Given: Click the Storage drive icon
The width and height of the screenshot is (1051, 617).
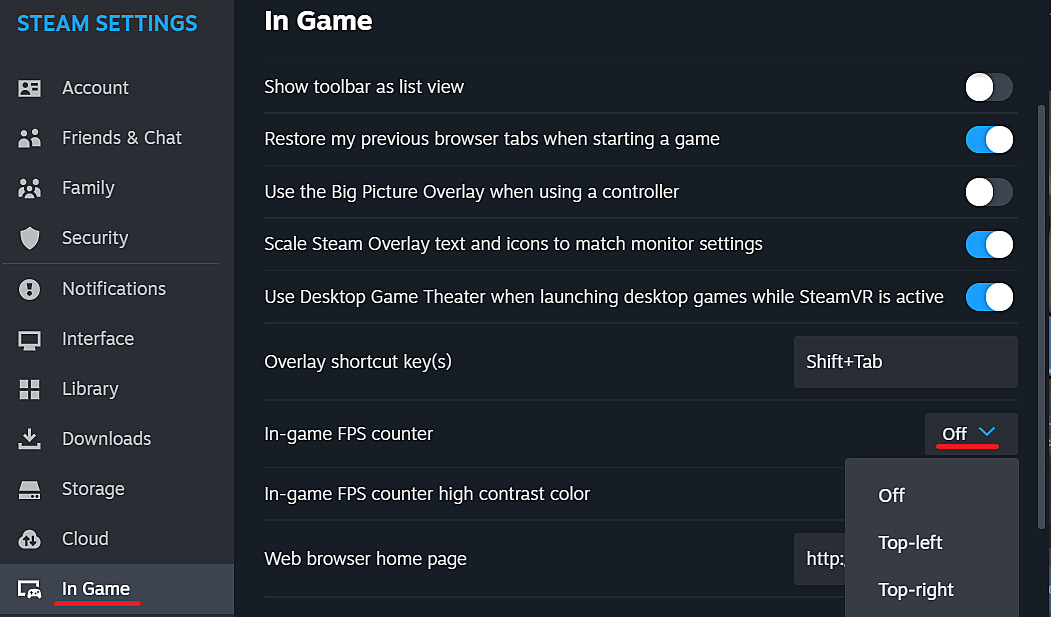Looking at the screenshot, I should coord(30,489).
